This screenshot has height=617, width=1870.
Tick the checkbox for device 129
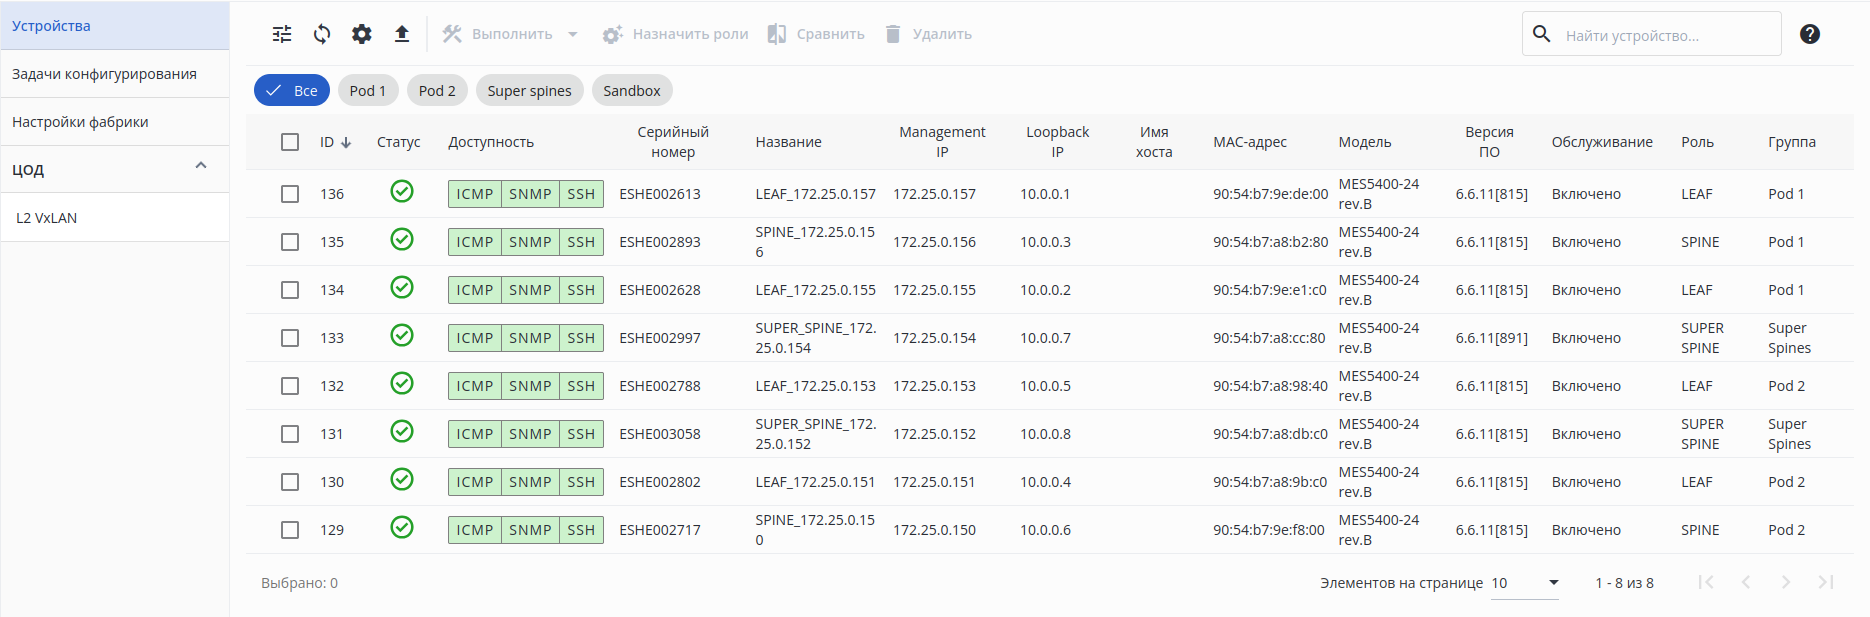[x=290, y=530]
